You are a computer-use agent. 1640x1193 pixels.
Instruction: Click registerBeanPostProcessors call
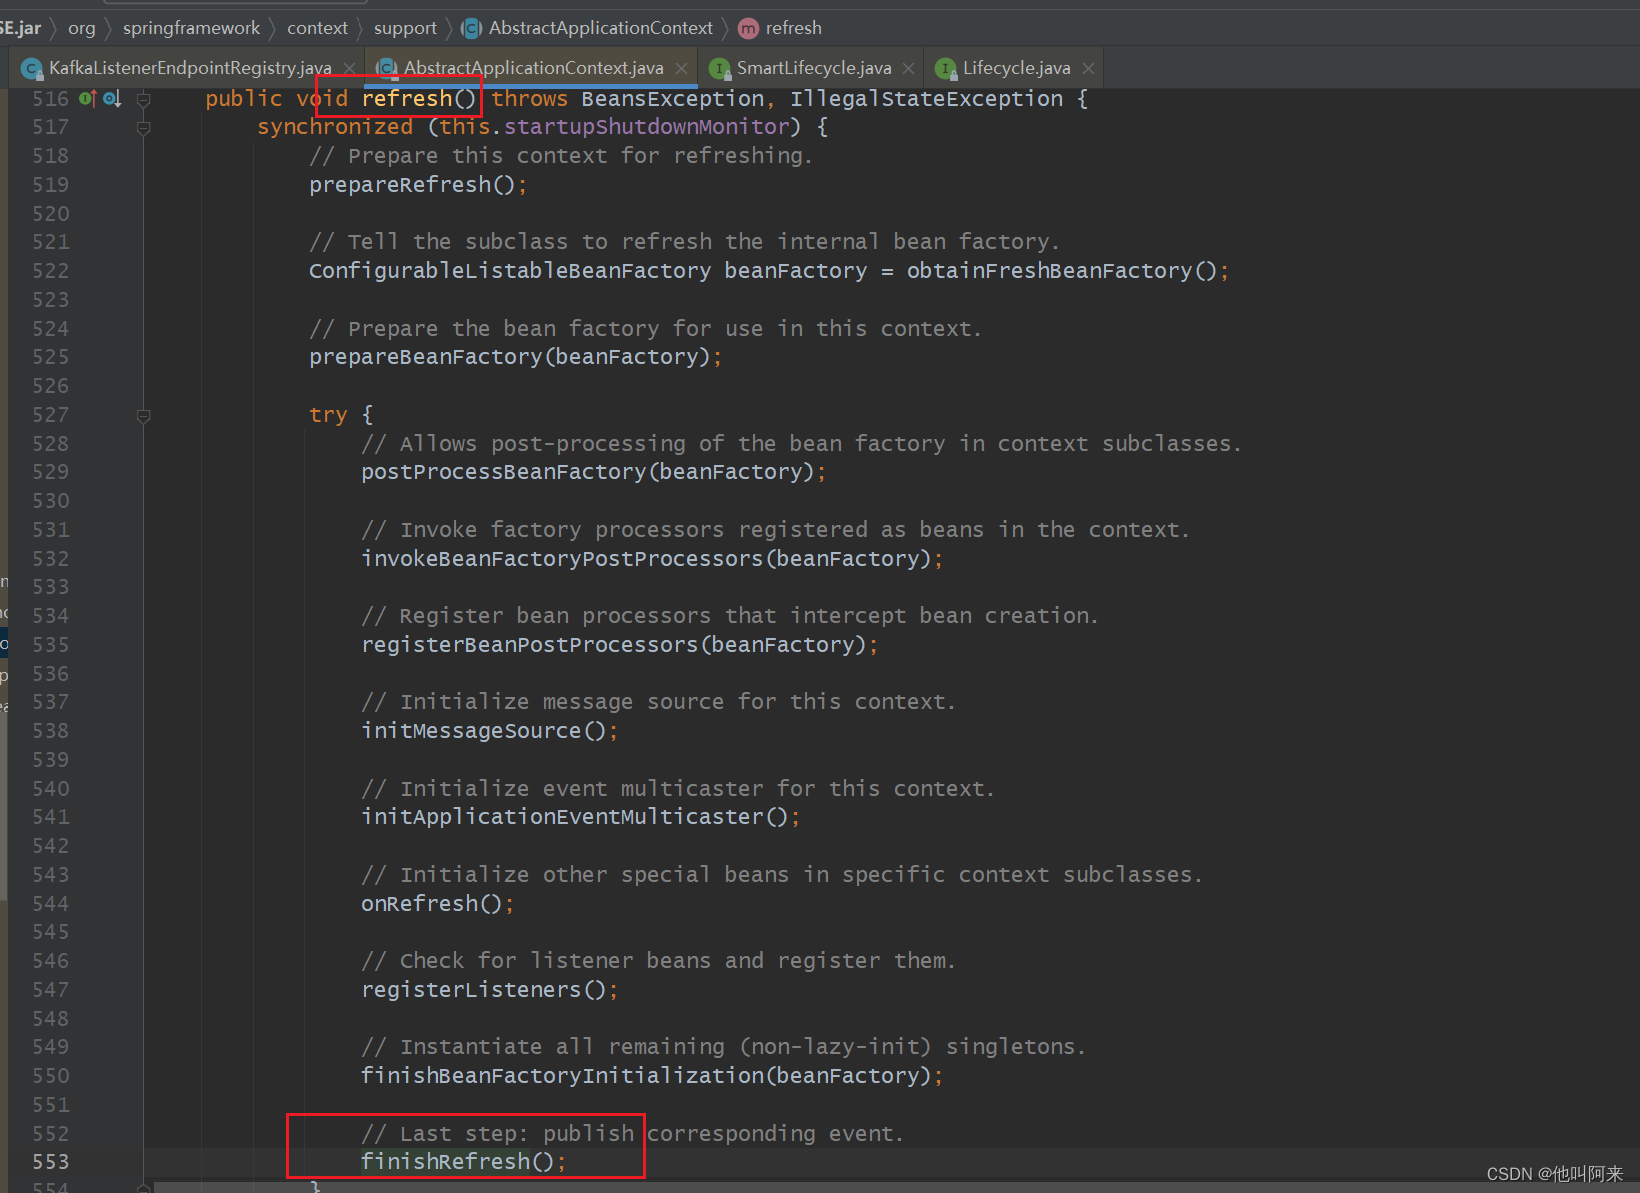[614, 645]
